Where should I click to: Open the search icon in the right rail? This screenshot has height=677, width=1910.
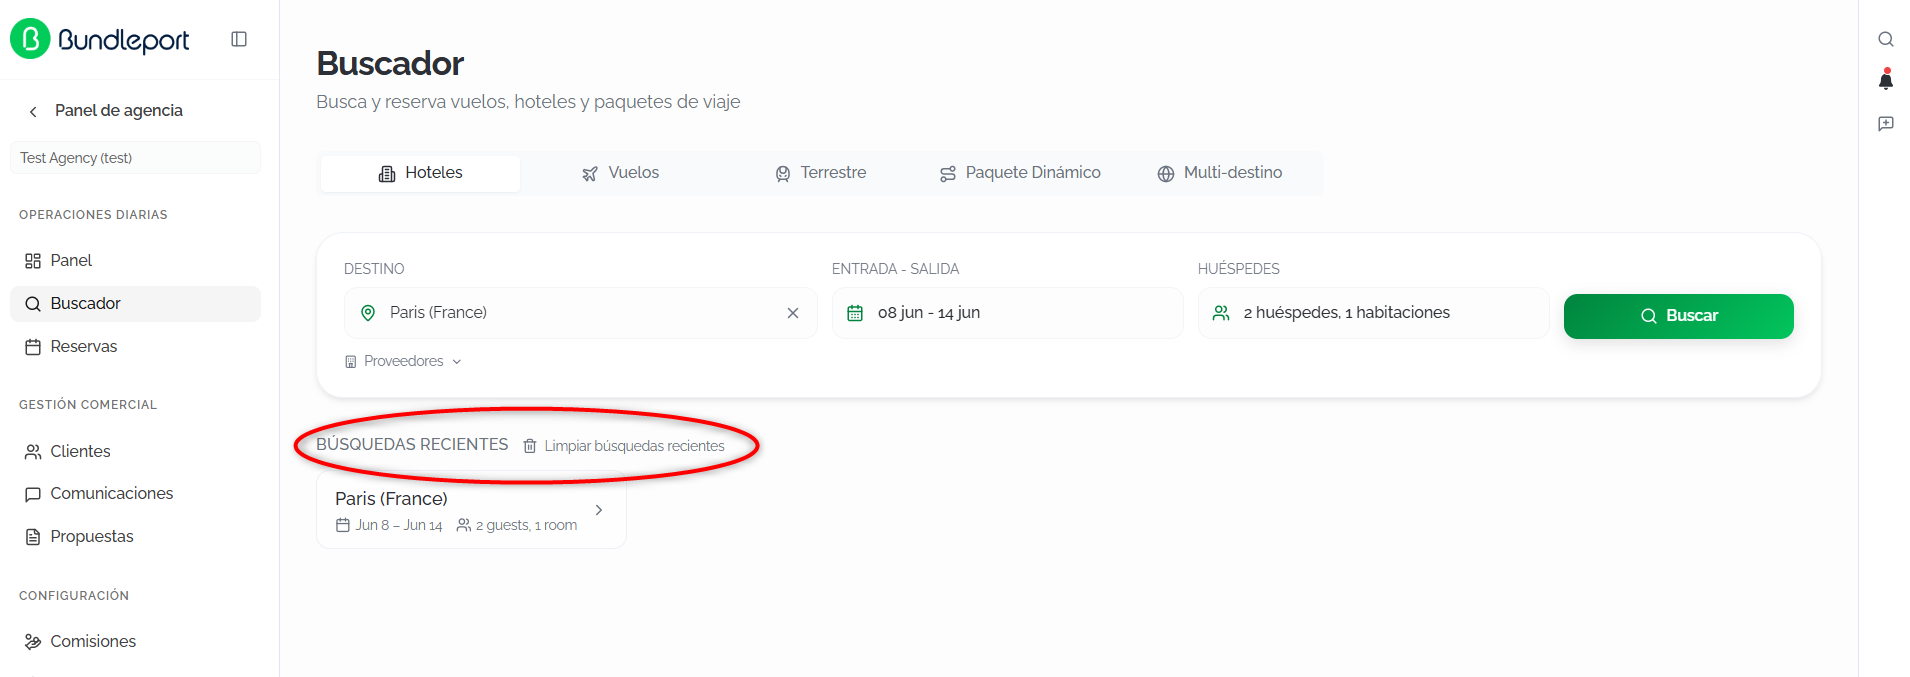[x=1886, y=39]
